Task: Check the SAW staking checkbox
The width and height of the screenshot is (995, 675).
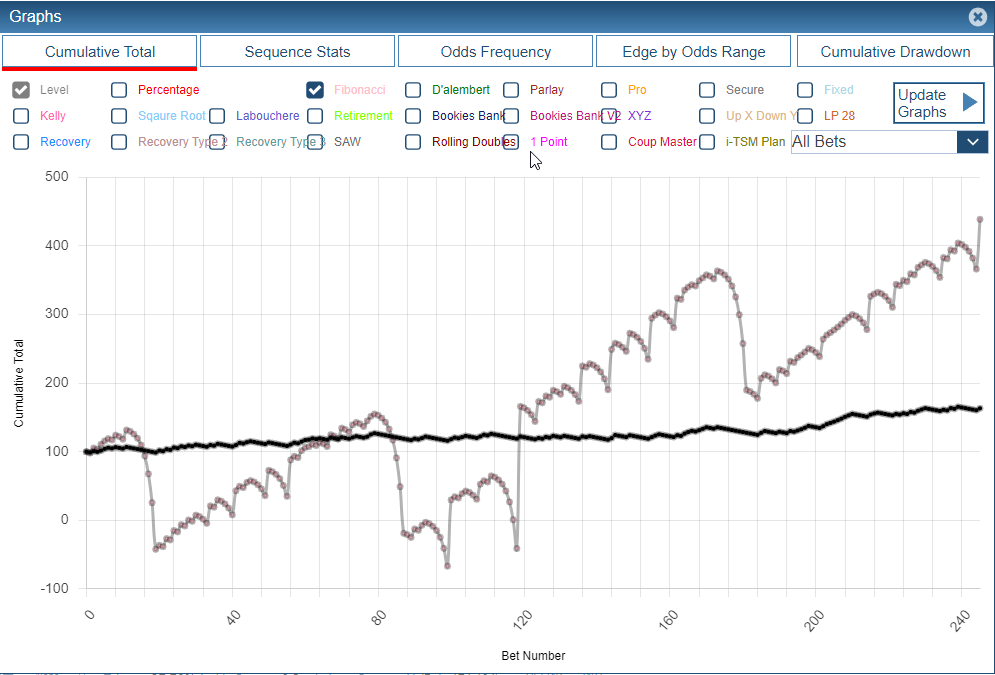Action: [x=315, y=141]
